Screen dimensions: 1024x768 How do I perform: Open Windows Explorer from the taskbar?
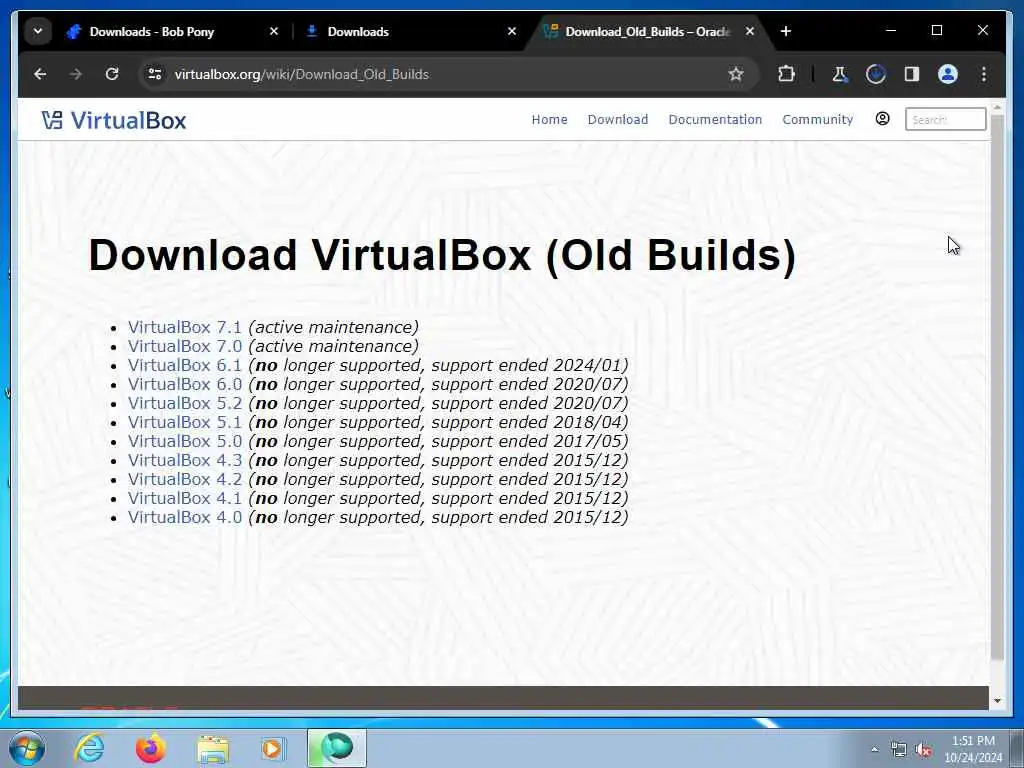213,748
